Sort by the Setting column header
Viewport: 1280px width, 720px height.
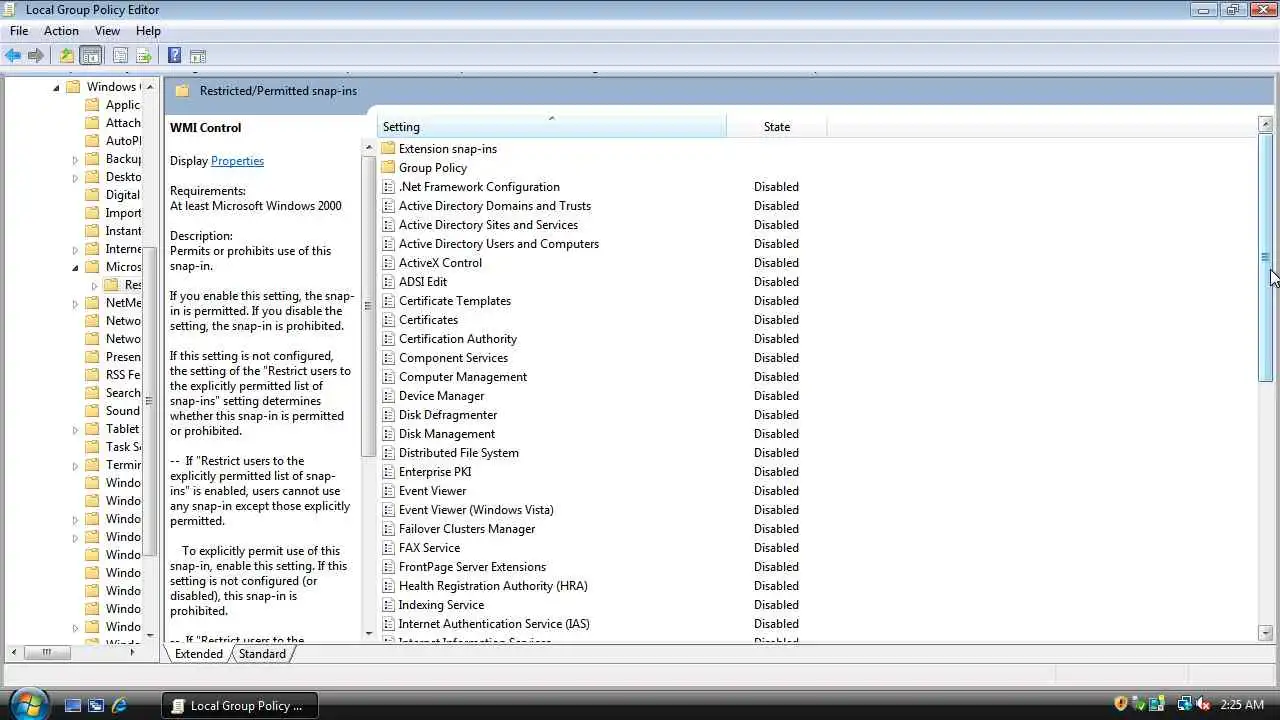tap(552, 127)
